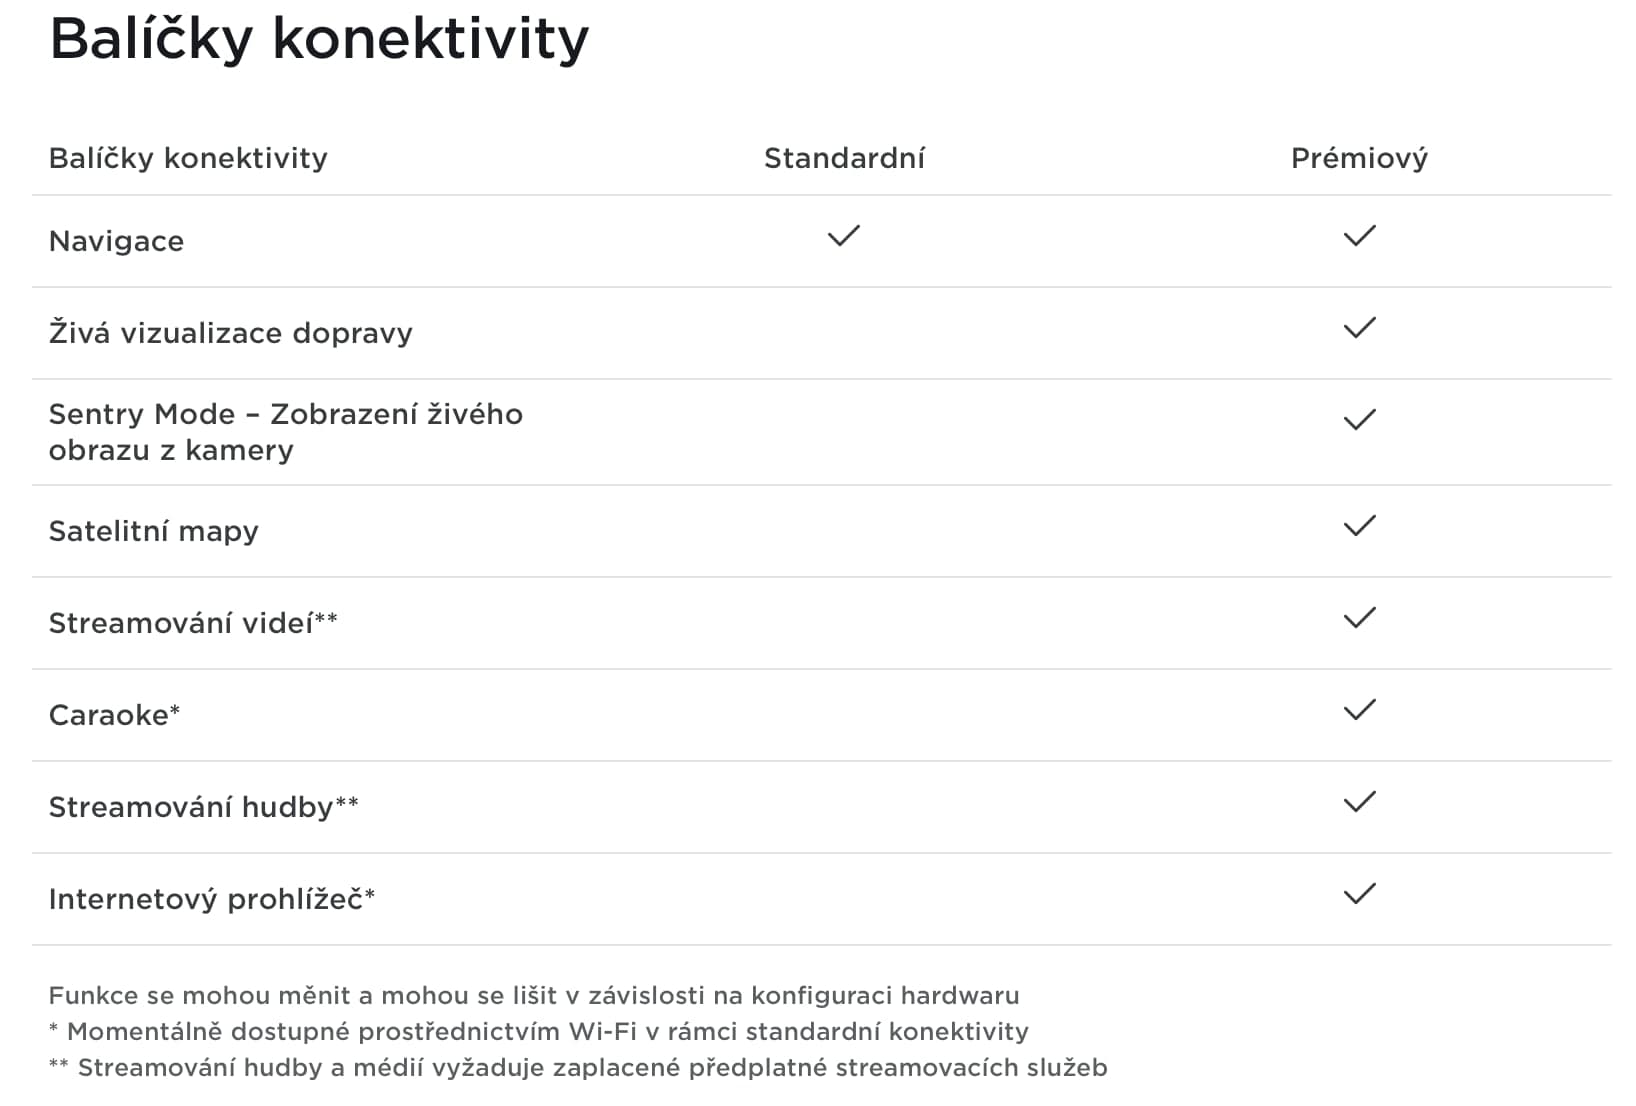Screen dimensions: 1636x1106
Task: Click the Satelitní mapy checkmark
Action: pyautogui.click(x=1359, y=526)
